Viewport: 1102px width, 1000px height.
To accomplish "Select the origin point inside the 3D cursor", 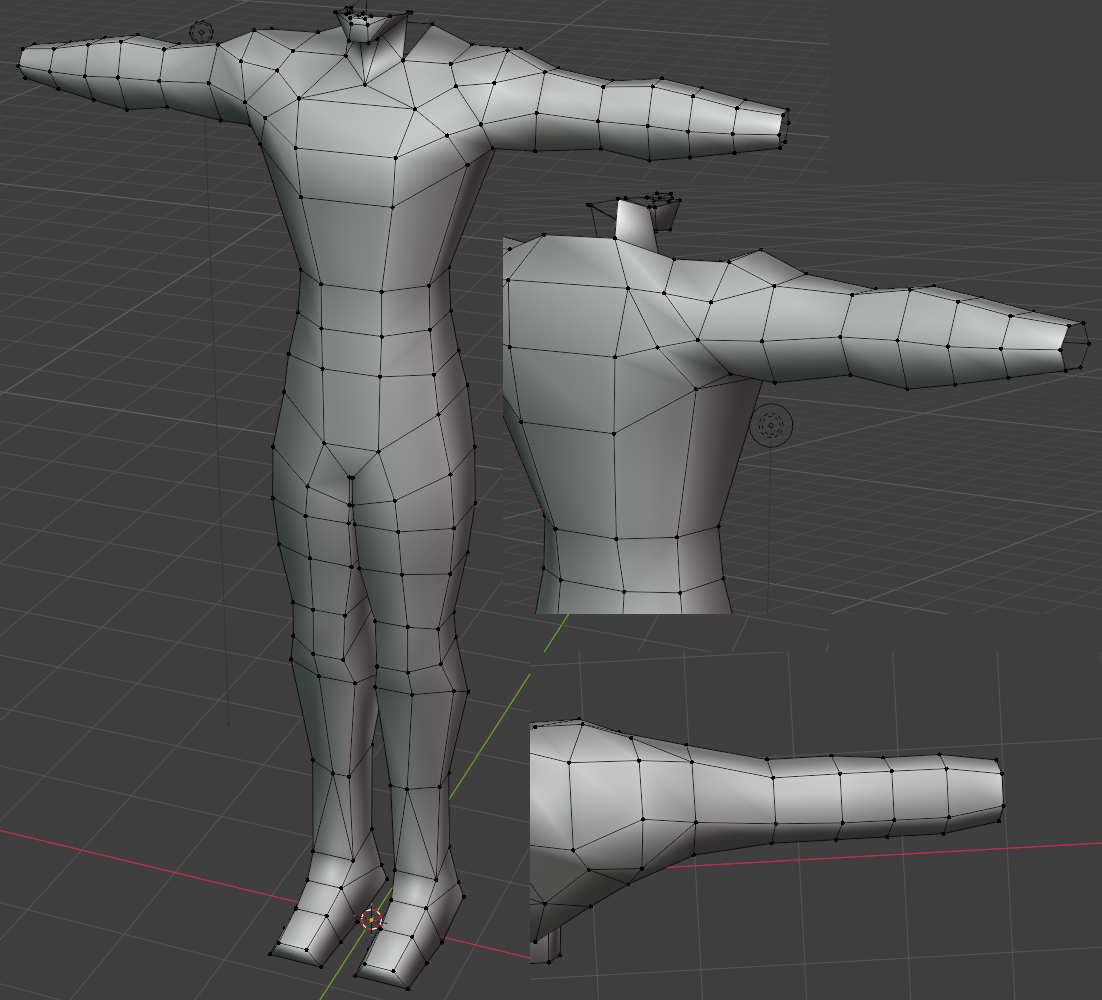I will pyautogui.click(x=371, y=919).
